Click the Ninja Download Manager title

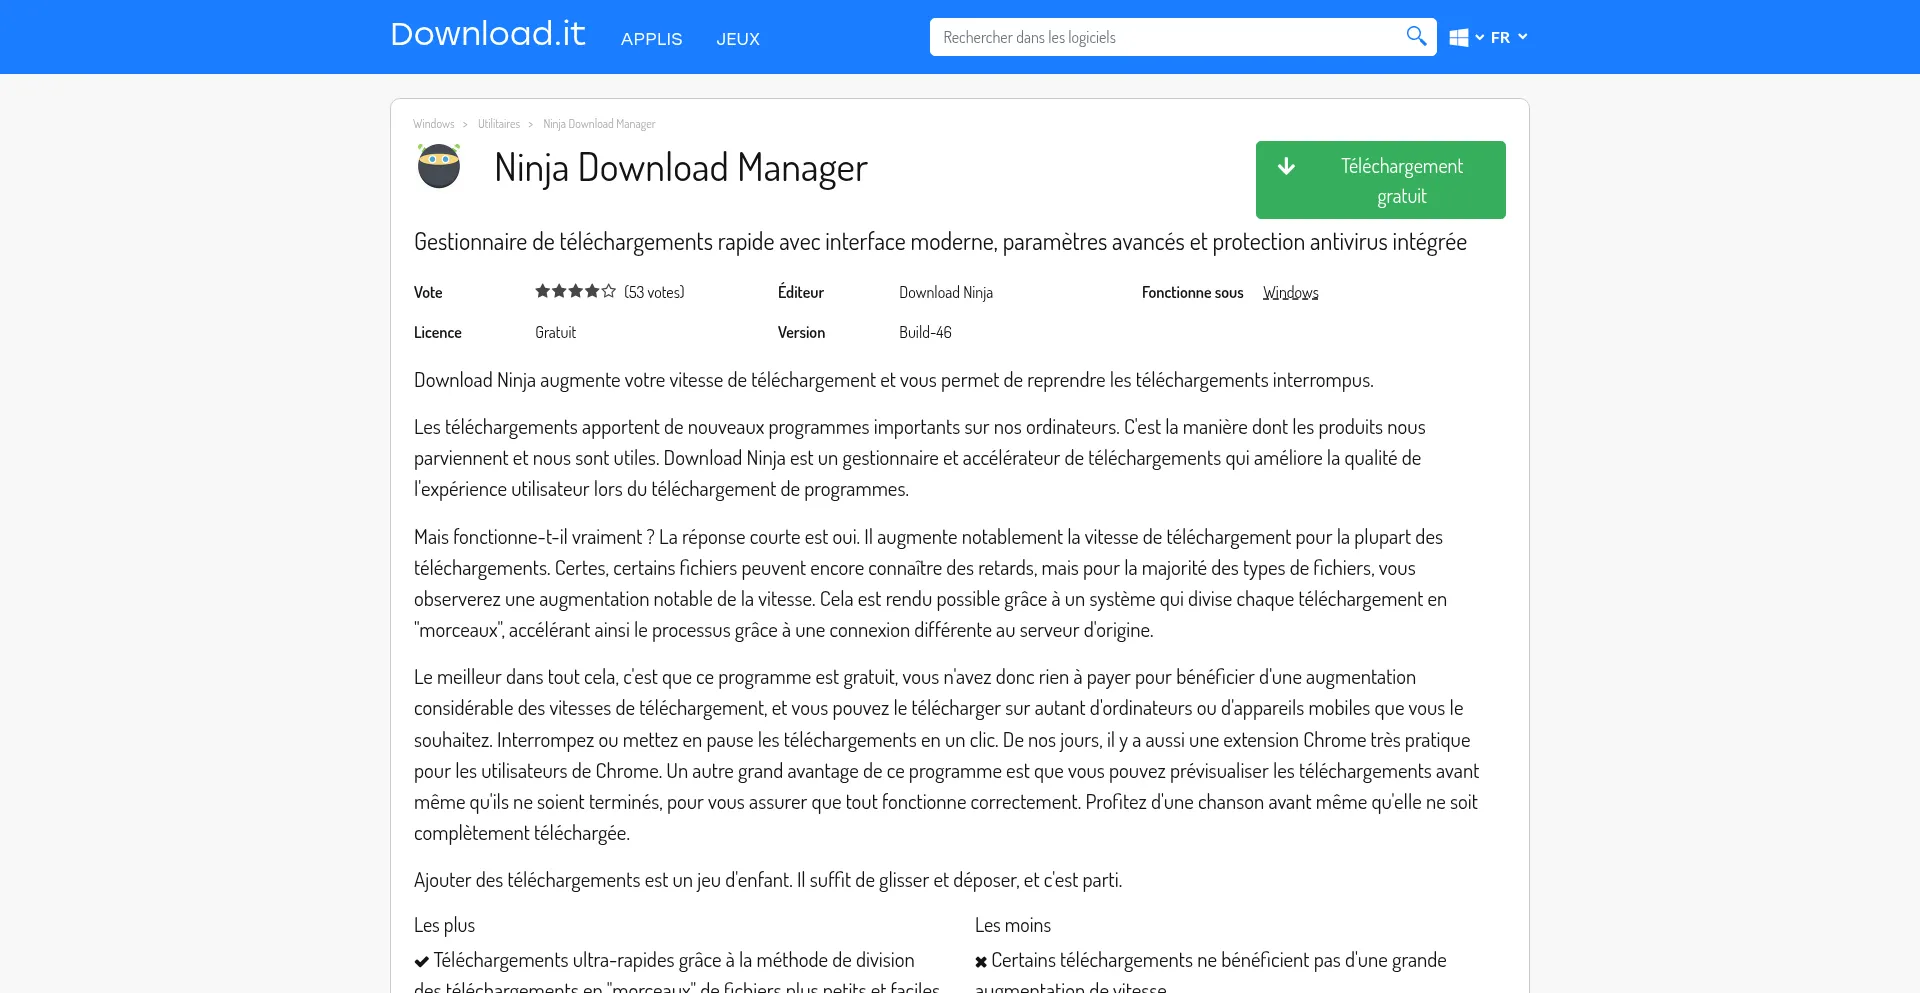pyautogui.click(x=681, y=168)
